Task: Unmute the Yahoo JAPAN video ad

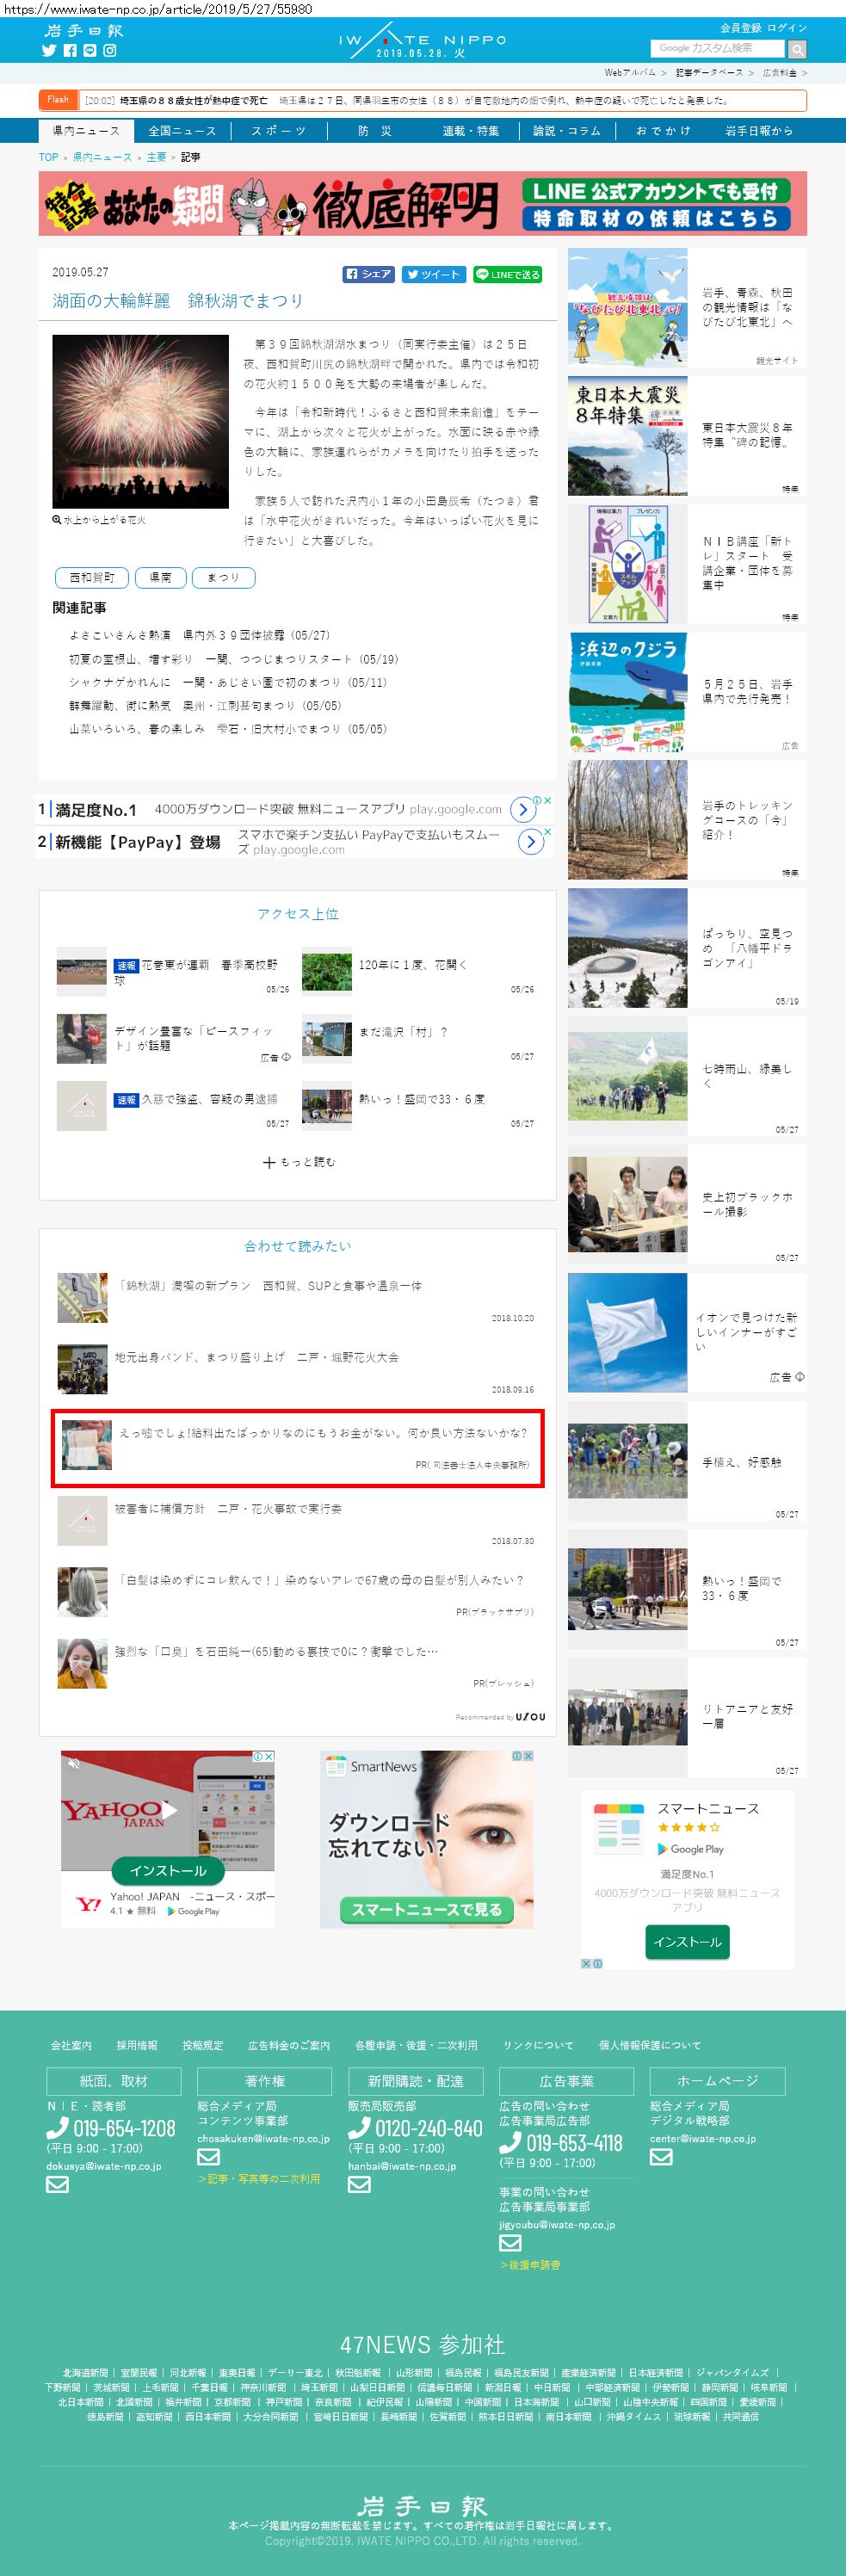Action: (x=74, y=1764)
